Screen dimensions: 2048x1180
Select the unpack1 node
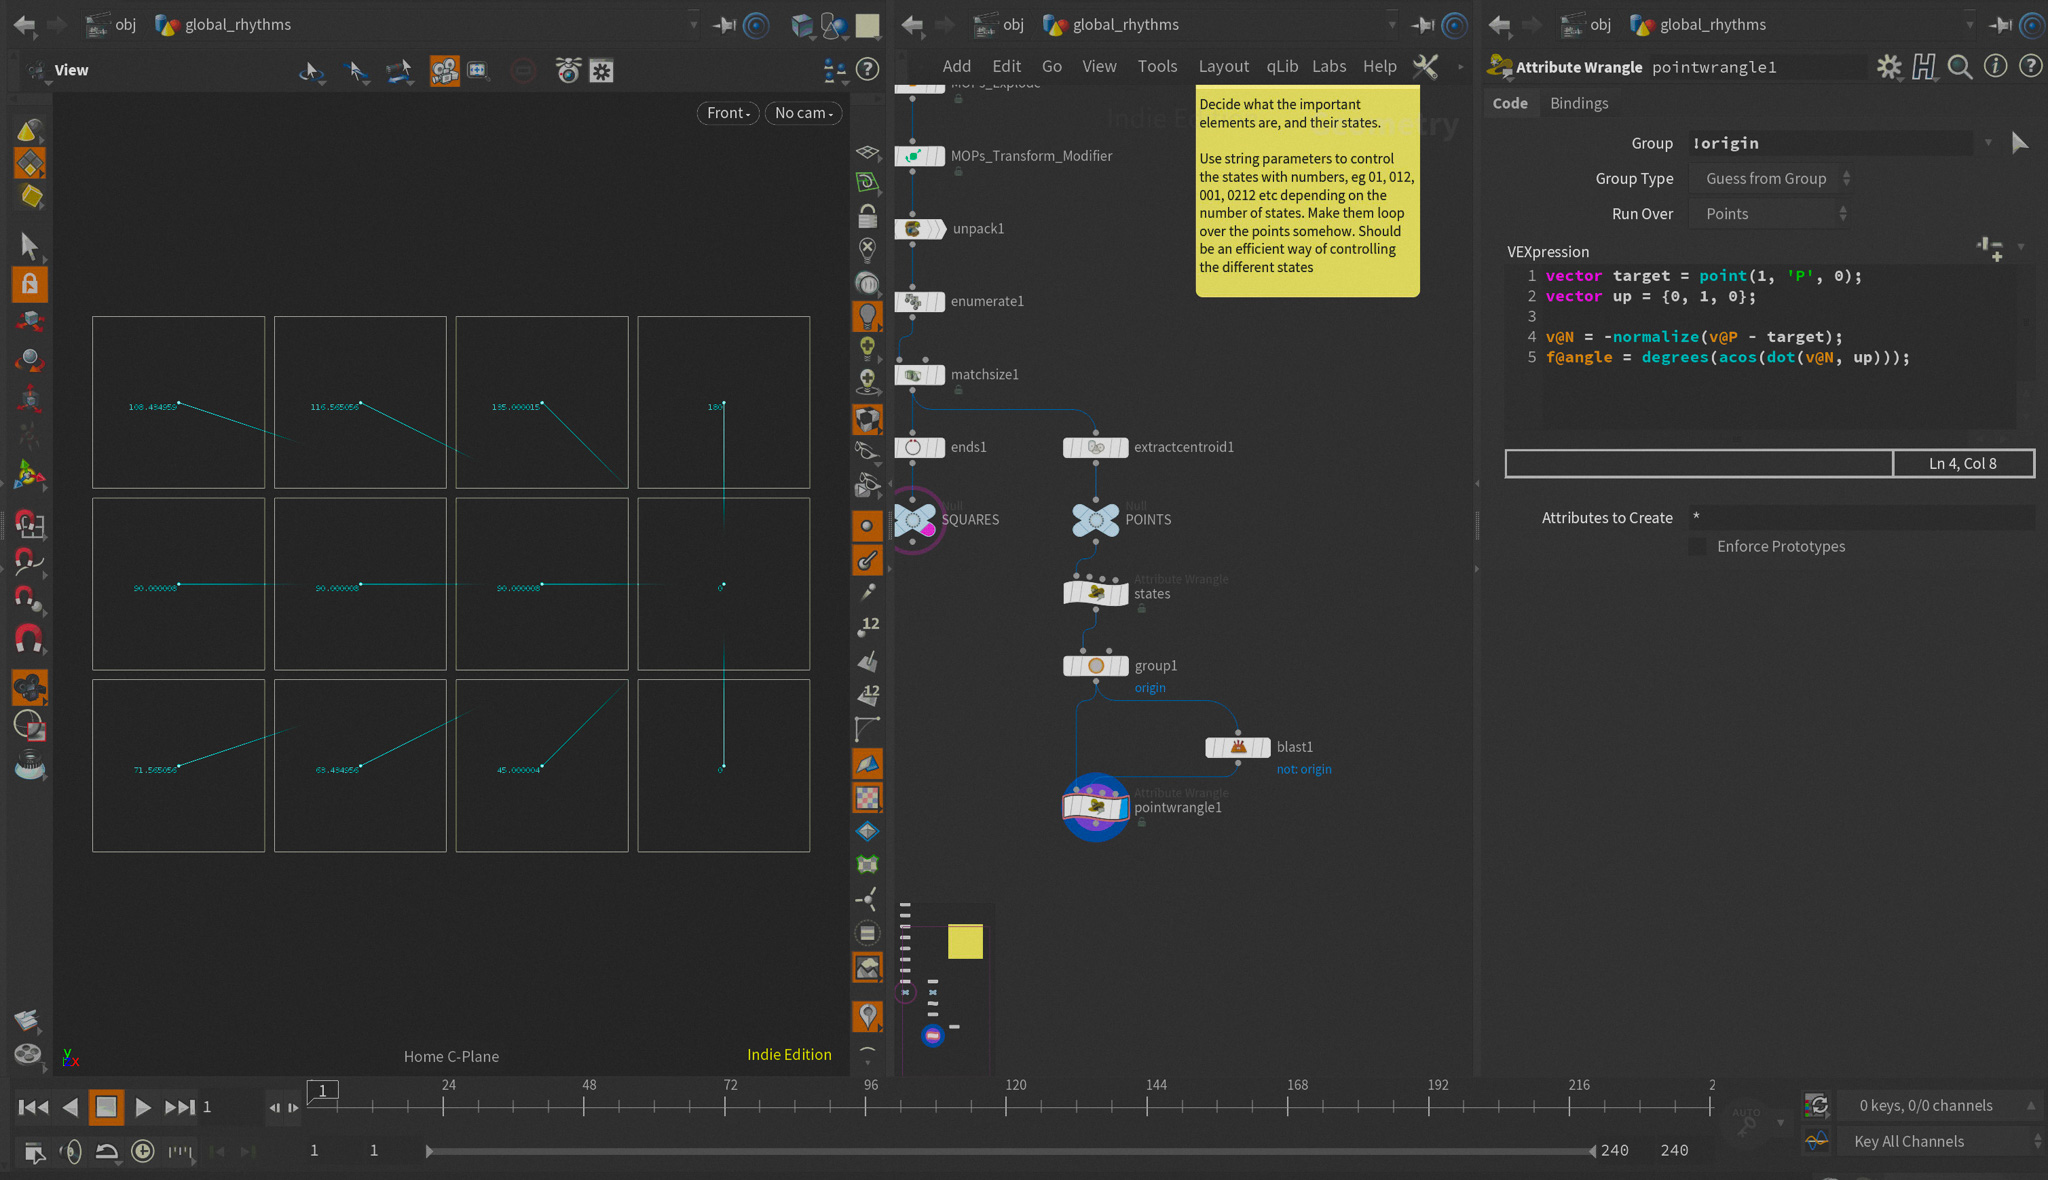pyautogui.click(x=919, y=229)
